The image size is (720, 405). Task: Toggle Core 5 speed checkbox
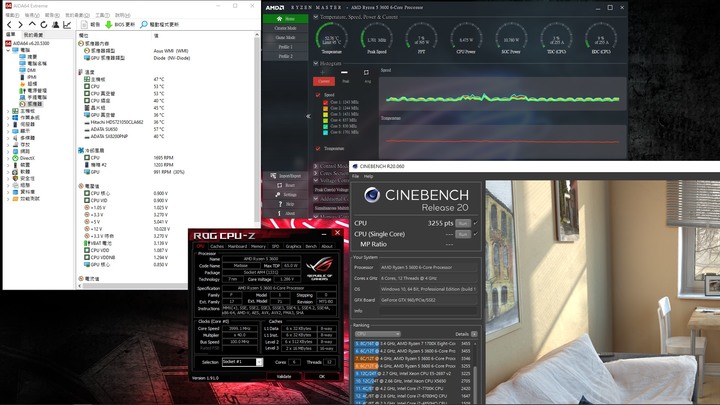point(326,126)
